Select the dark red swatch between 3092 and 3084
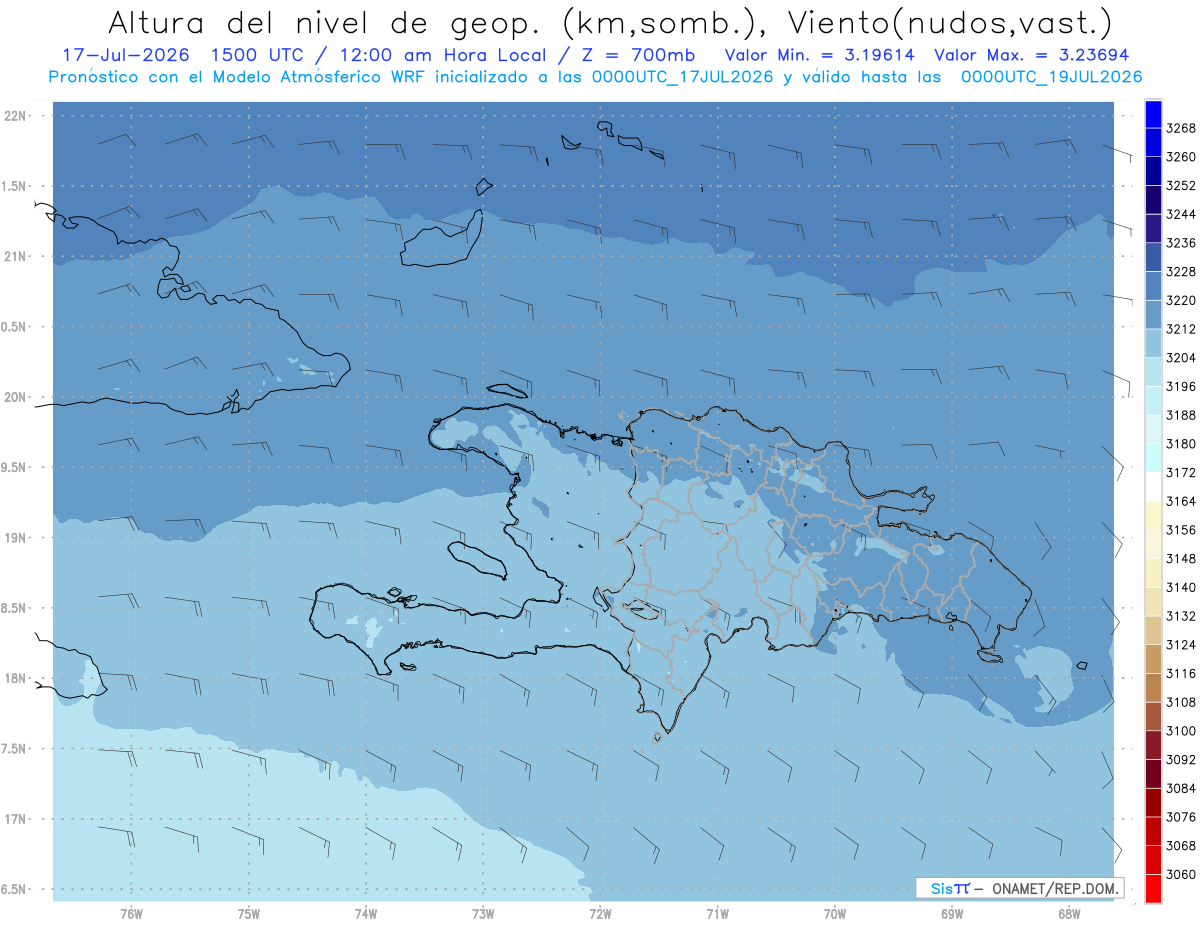Image resolution: width=1200 pixels, height=927 pixels. pyautogui.click(x=1153, y=774)
